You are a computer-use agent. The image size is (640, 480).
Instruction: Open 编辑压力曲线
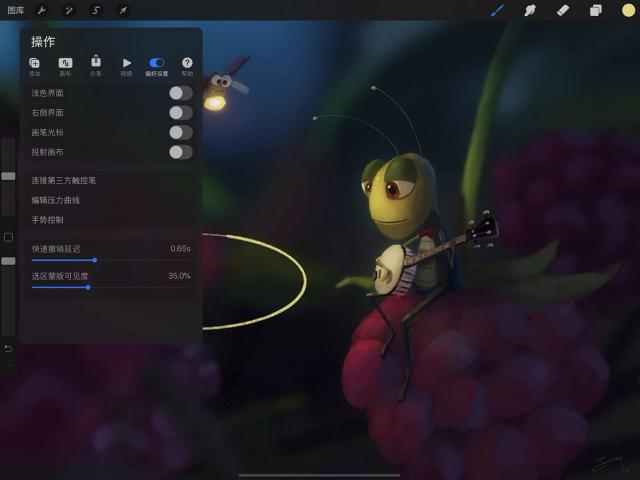tap(111, 200)
